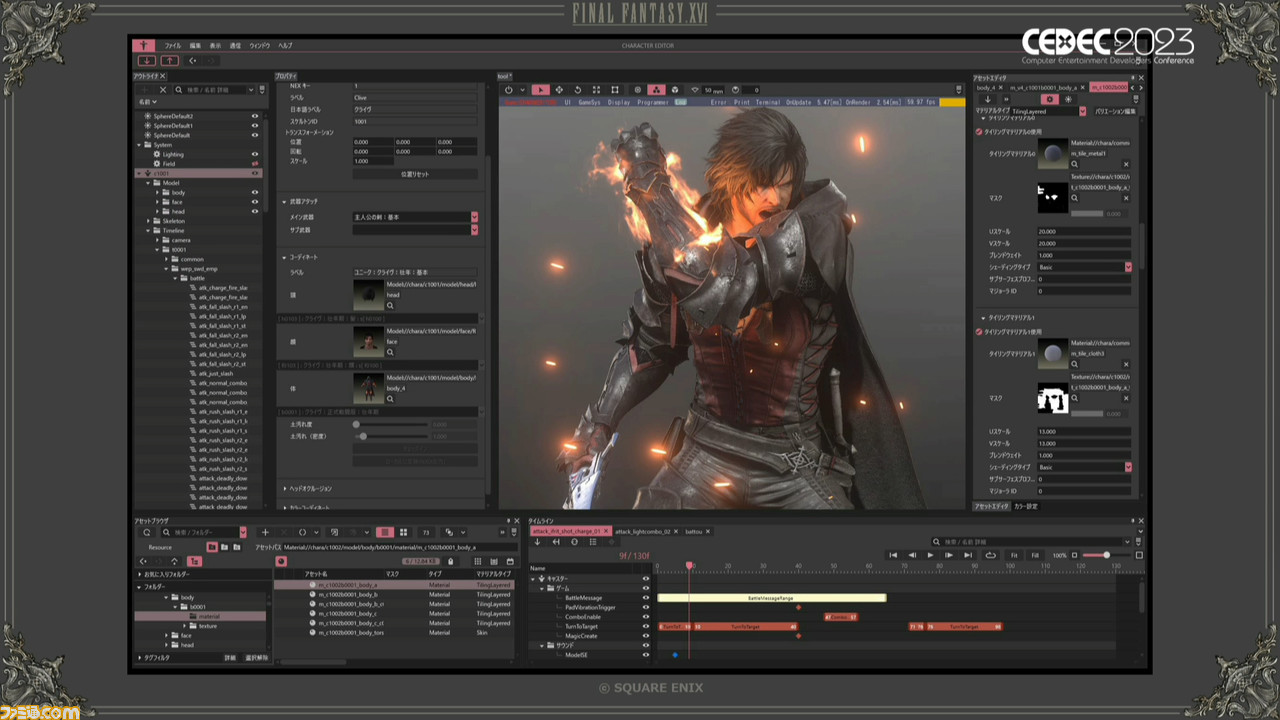The image size is (1280, 720).
Task: Open the first shading type Basic dropdown
Action: [x=1128, y=268]
